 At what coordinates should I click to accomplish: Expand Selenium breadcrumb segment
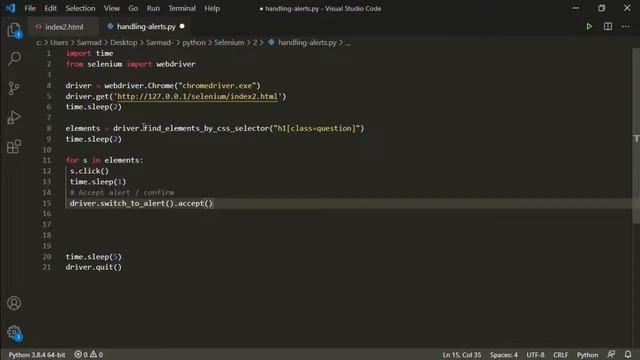229,42
